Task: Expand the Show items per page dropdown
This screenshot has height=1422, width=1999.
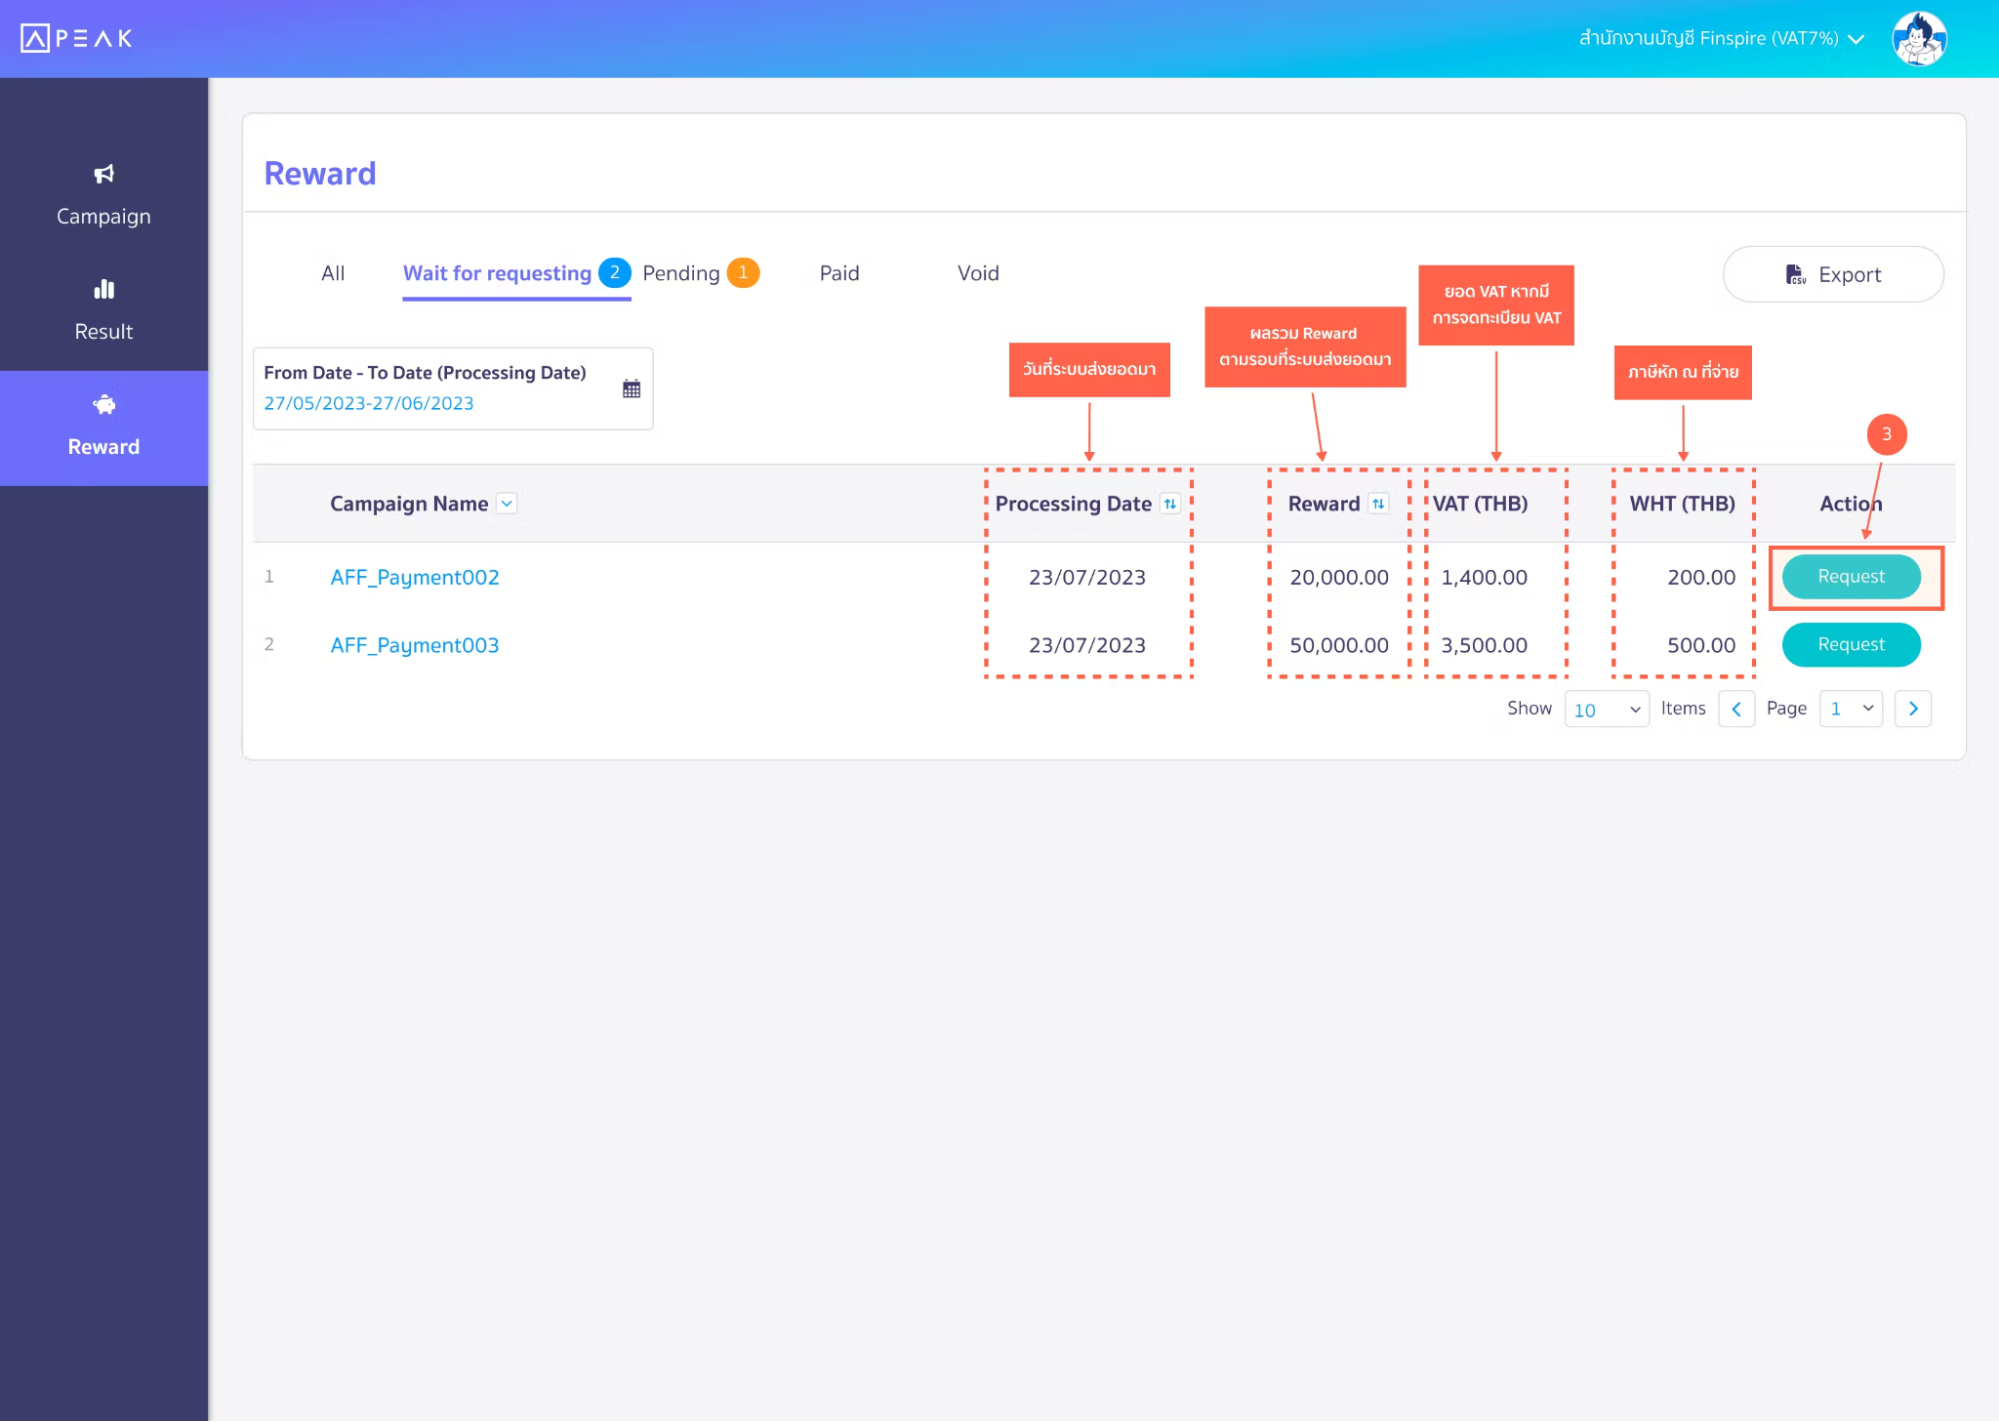Action: click(x=1605, y=708)
